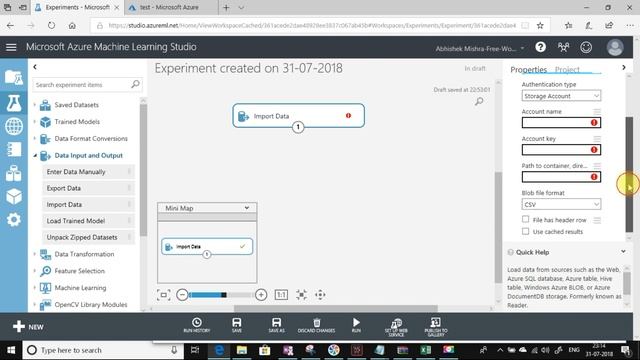Click the canvas search magnifier icon
The width and height of the screenshot is (640, 360).
[x=479, y=101]
